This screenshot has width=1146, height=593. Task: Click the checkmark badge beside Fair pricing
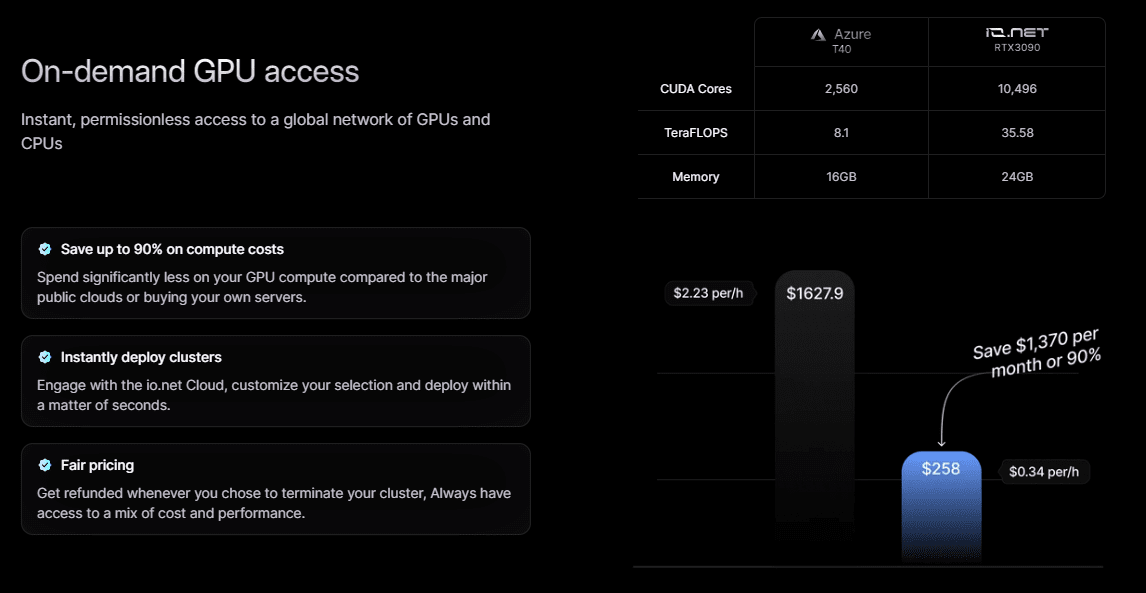tap(45, 465)
